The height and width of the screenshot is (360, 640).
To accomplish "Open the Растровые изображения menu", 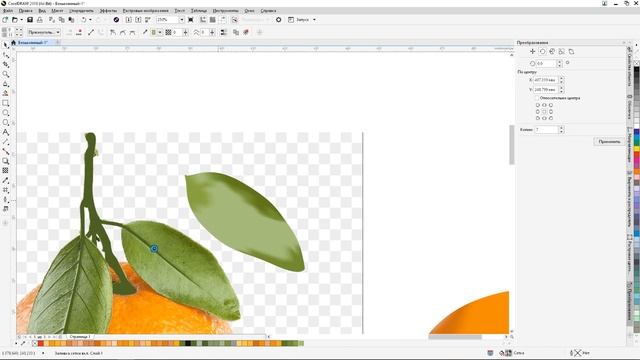I will point(145,11).
